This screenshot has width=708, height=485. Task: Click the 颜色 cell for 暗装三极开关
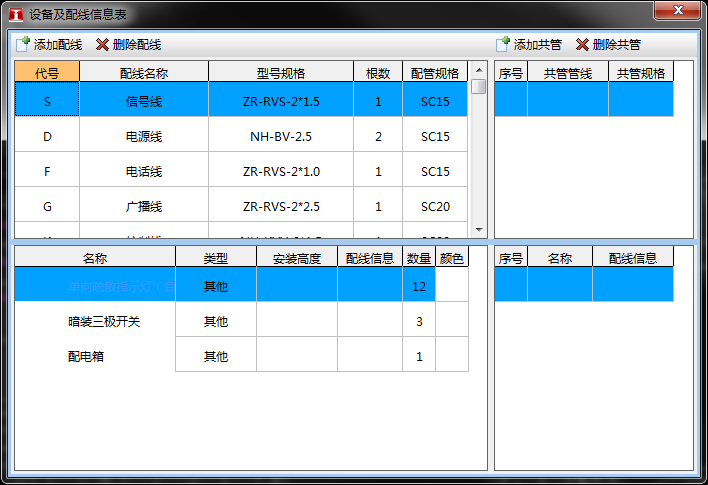coord(452,321)
